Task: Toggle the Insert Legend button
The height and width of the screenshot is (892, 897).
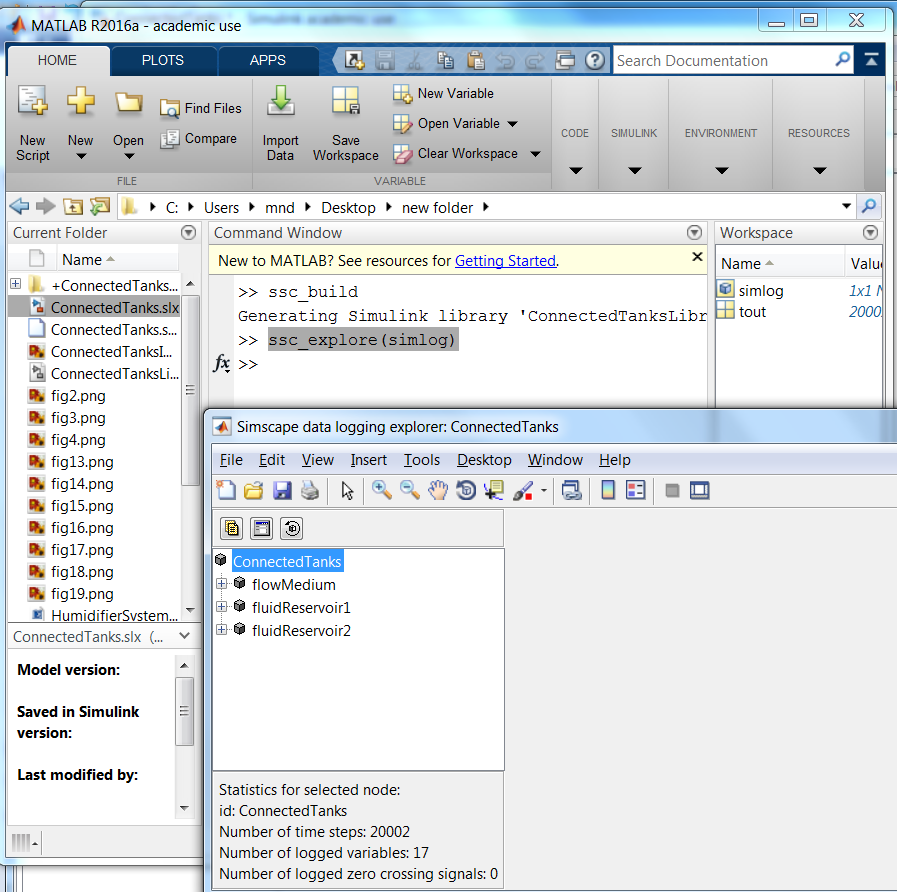Action: (x=636, y=490)
